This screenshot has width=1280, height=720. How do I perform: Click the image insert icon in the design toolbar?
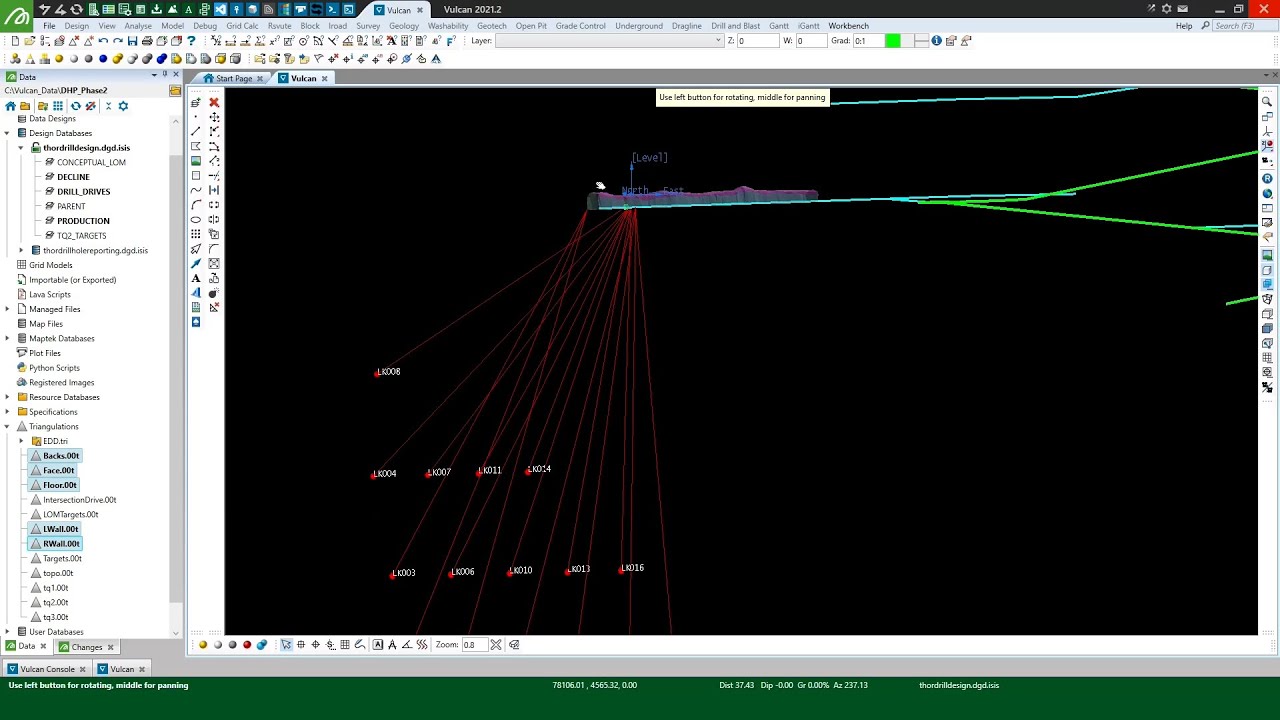pyautogui.click(x=196, y=160)
